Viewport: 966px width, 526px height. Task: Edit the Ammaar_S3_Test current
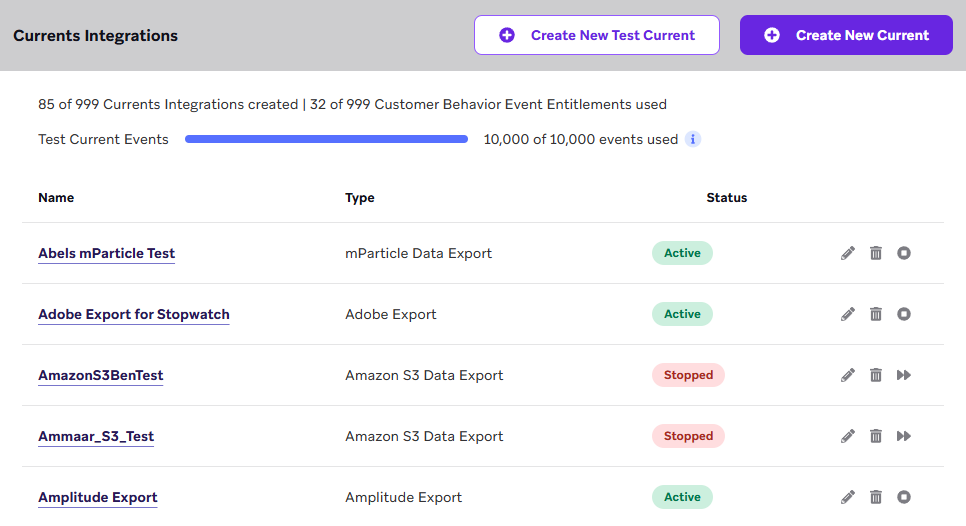click(x=848, y=436)
